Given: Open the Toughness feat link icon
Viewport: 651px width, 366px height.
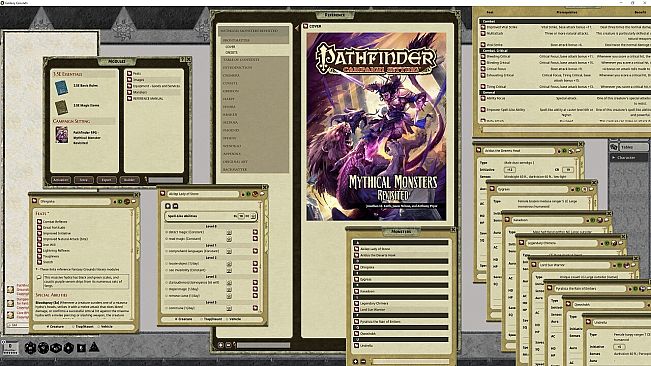Looking at the screenshot, I should [39, 256].
